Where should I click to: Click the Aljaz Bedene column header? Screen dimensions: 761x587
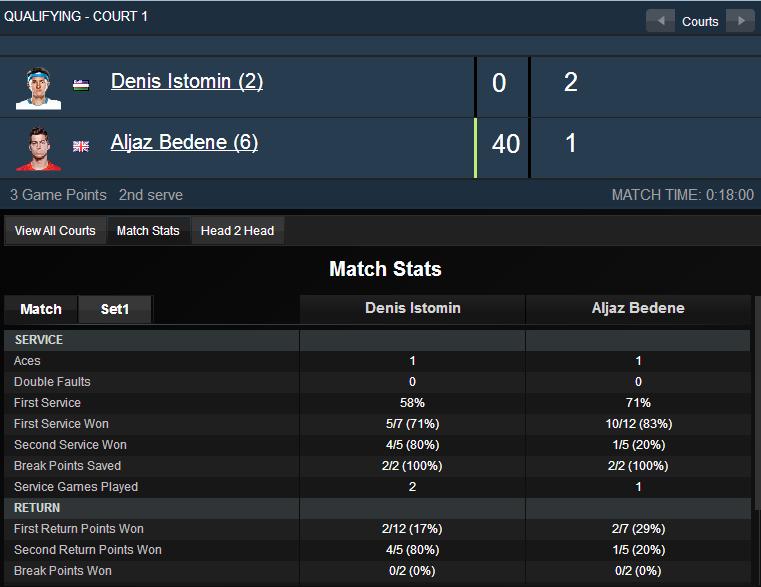(x=638, y=308)
